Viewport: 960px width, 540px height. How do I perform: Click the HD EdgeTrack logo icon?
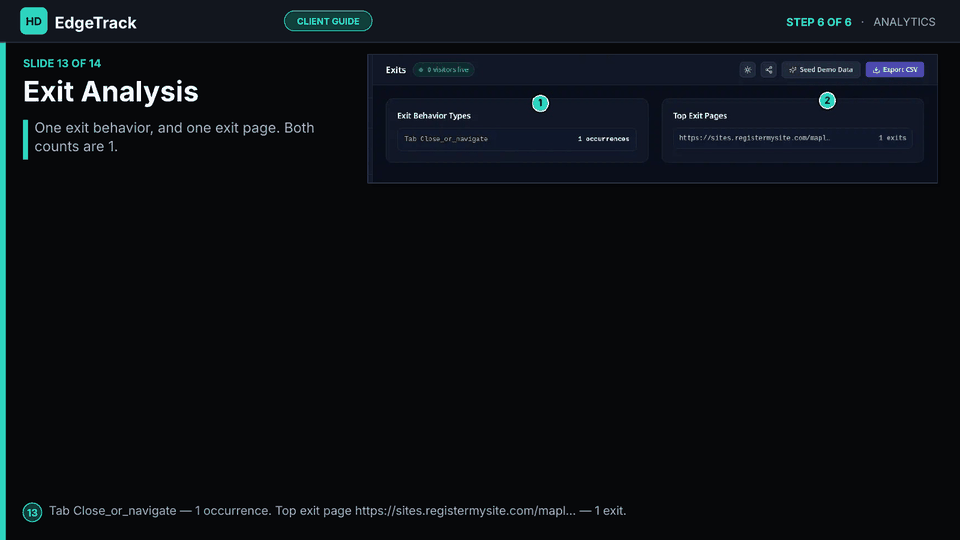tap(34, 21)
